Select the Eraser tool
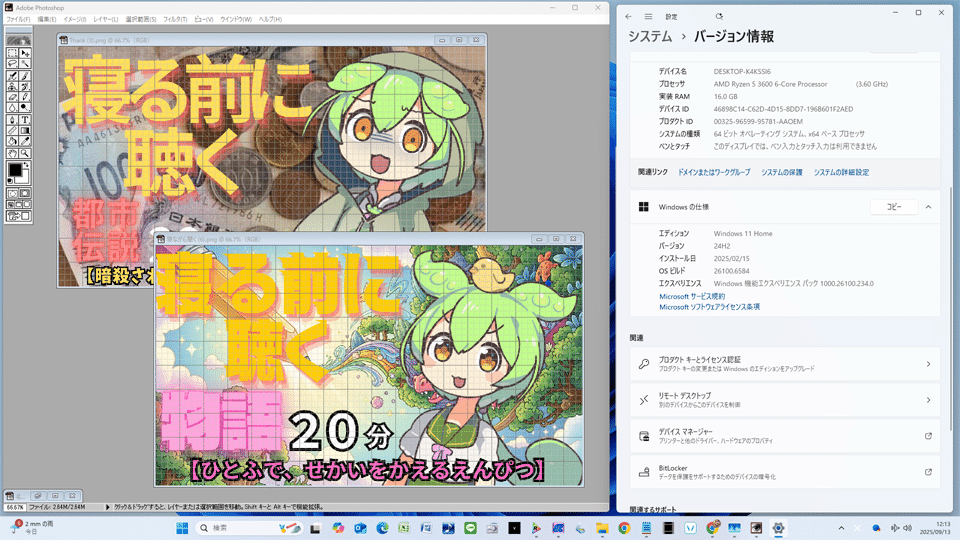960x540 pixels. pyautogui.click(x=12, y=97)
